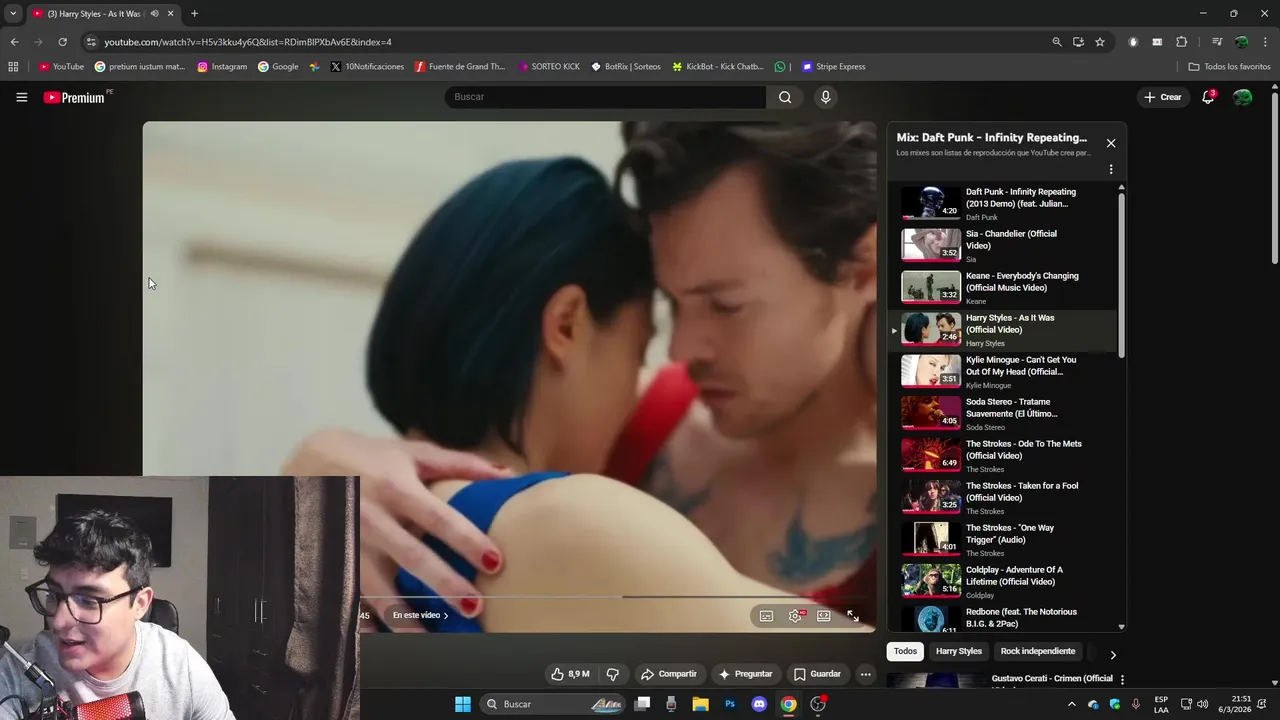Viewport: 1280px width, 720px height.
Task: Play Daft Punk Infinity Repeating in playlist
Action: (x=1000, y=203)
